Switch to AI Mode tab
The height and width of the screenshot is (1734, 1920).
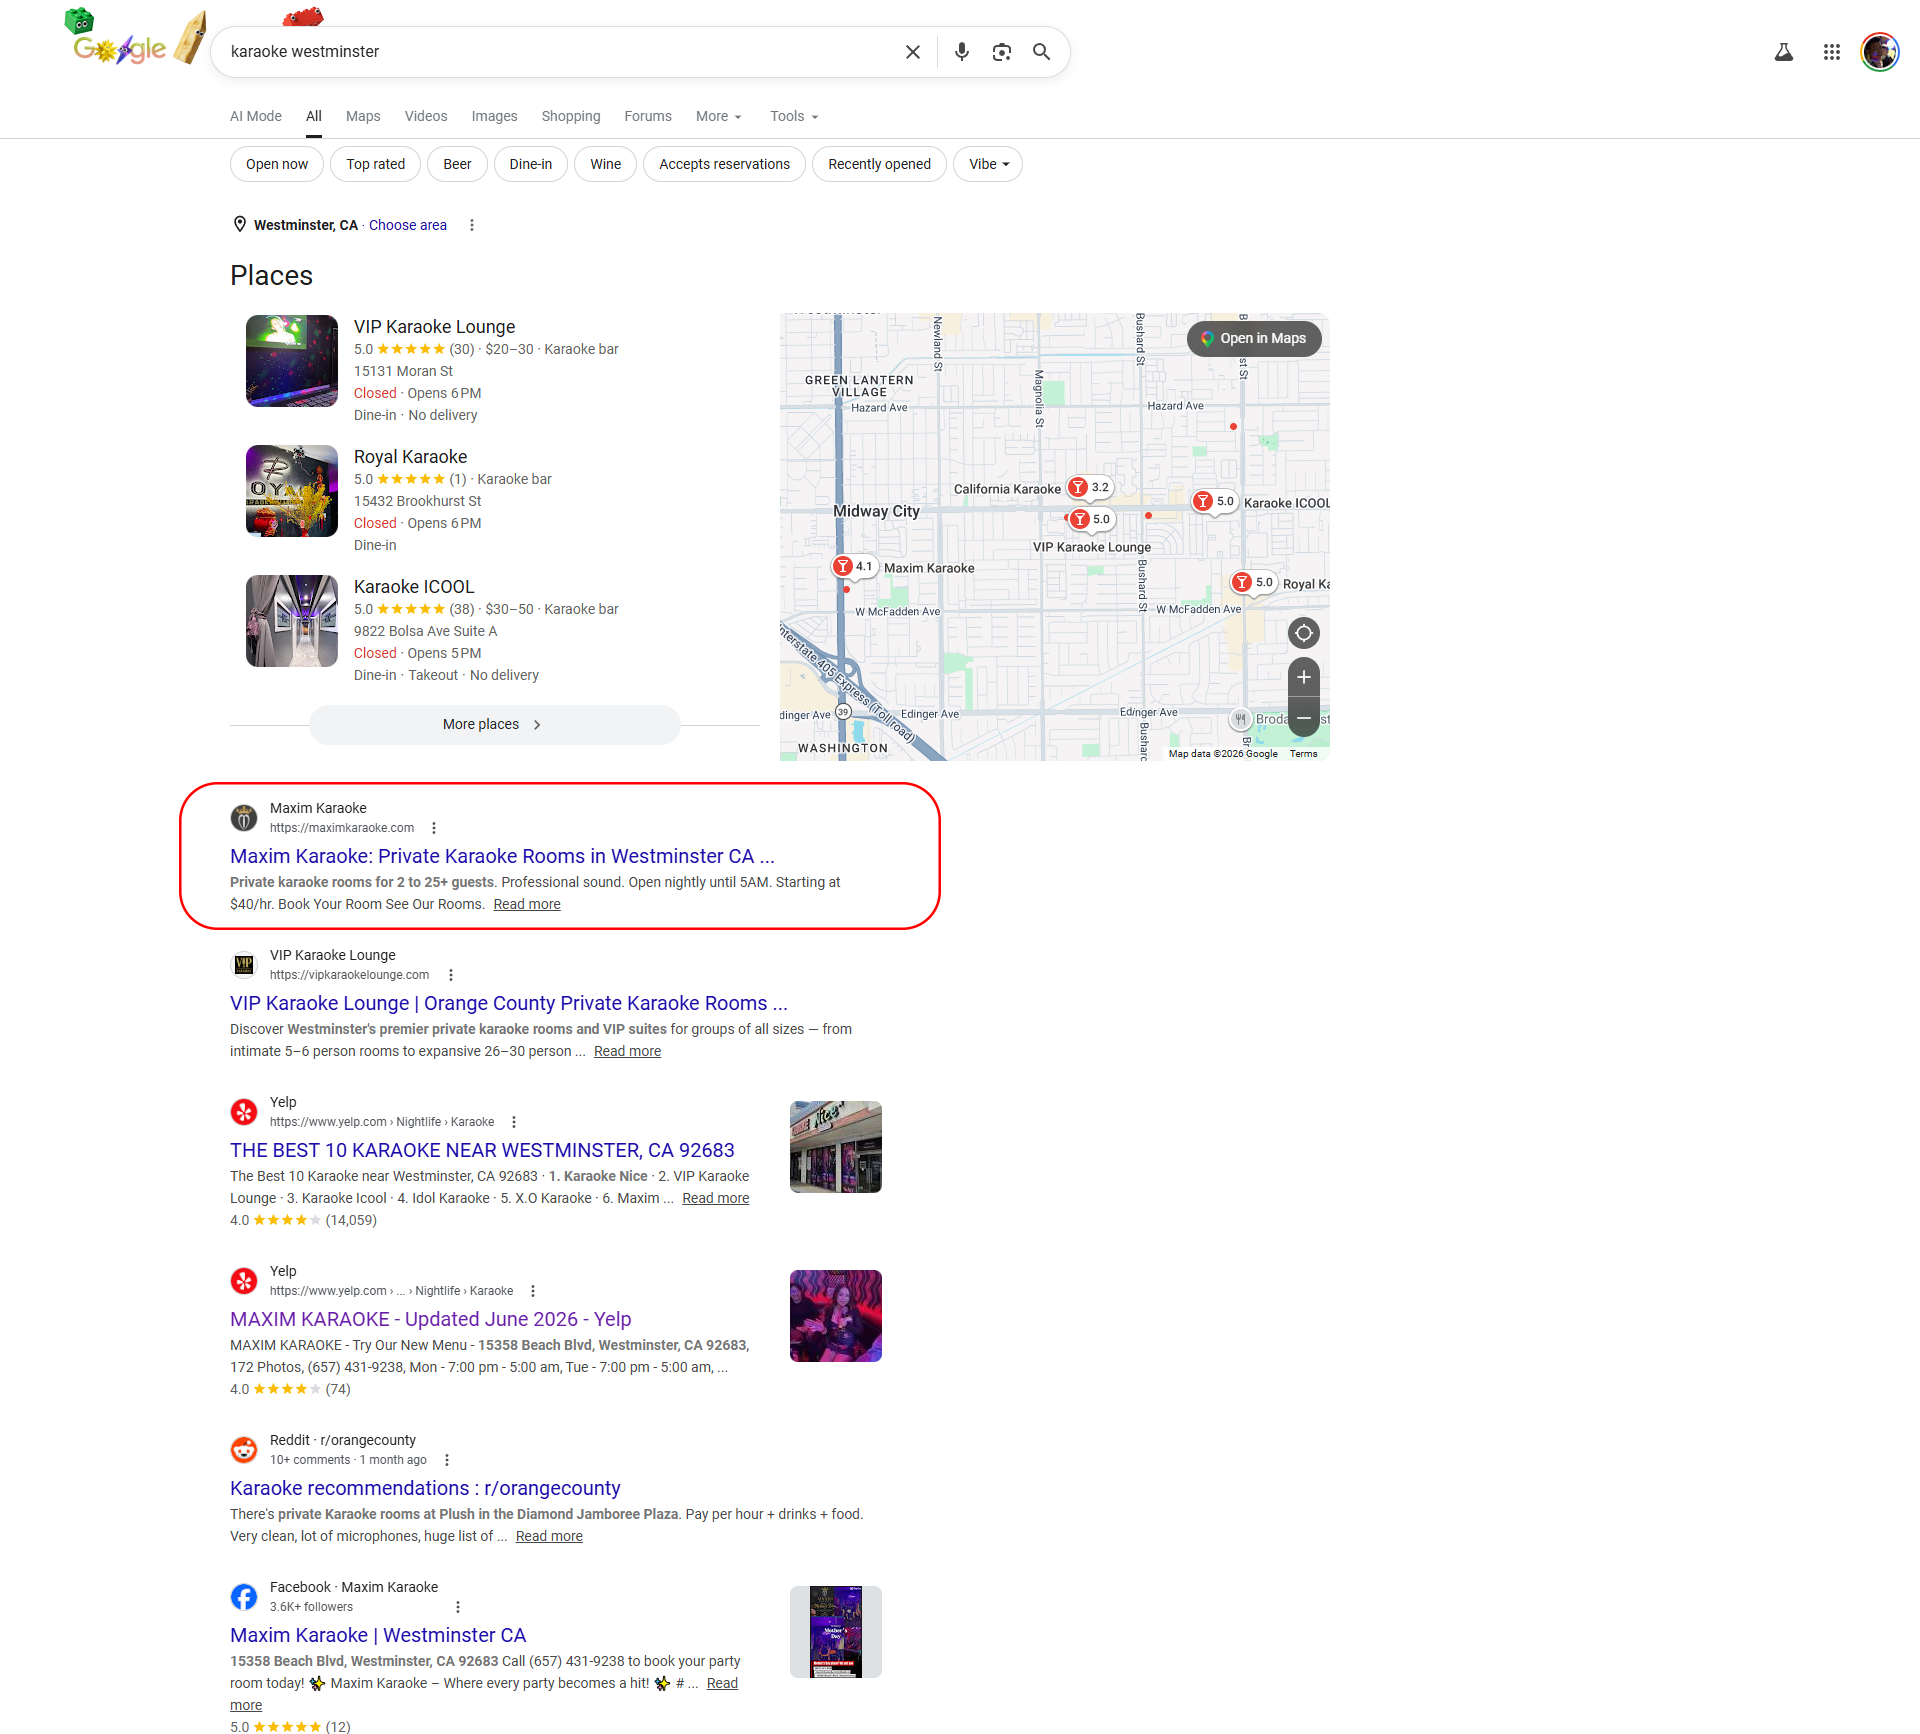point(256,116)
